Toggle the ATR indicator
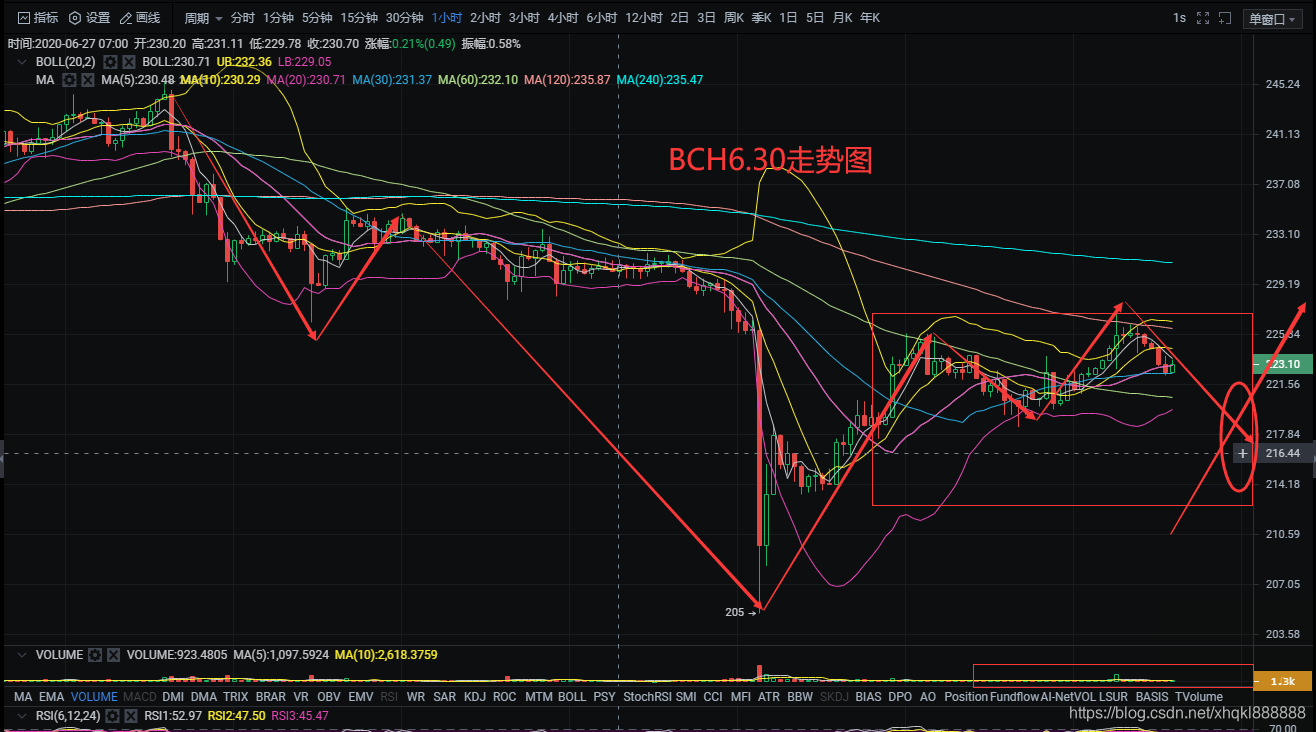 (769, 697)
